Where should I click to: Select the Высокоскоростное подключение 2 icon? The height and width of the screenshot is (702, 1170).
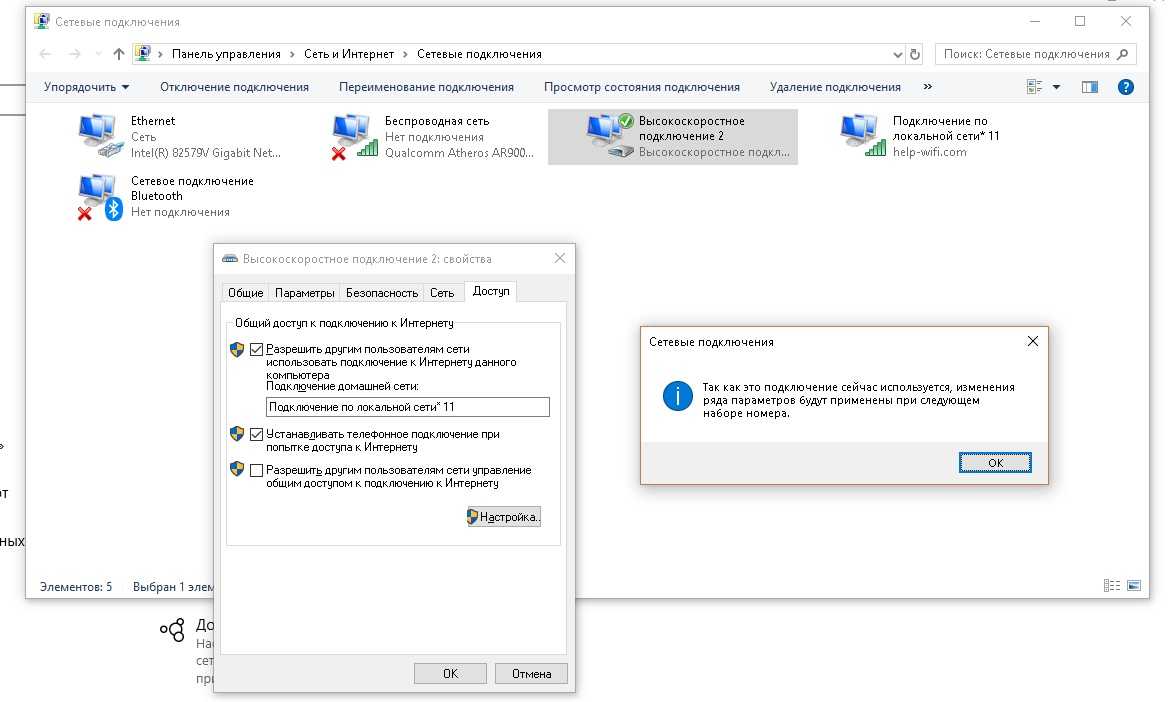tap(610, 136)
